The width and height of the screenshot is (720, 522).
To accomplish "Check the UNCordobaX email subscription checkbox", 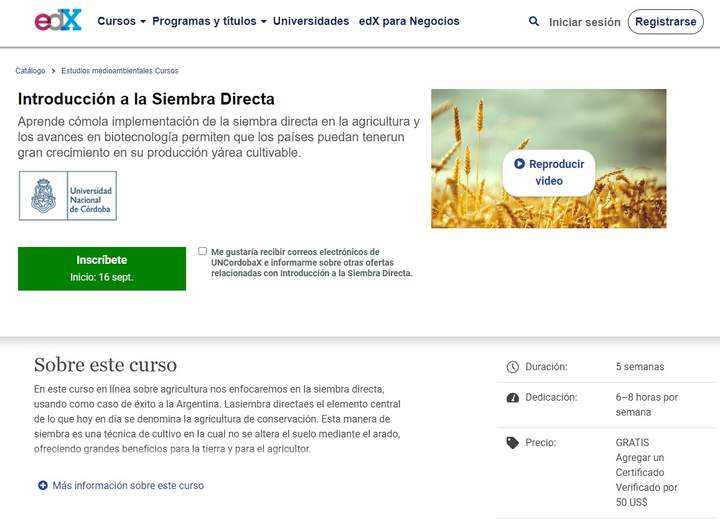I will 203,252.
